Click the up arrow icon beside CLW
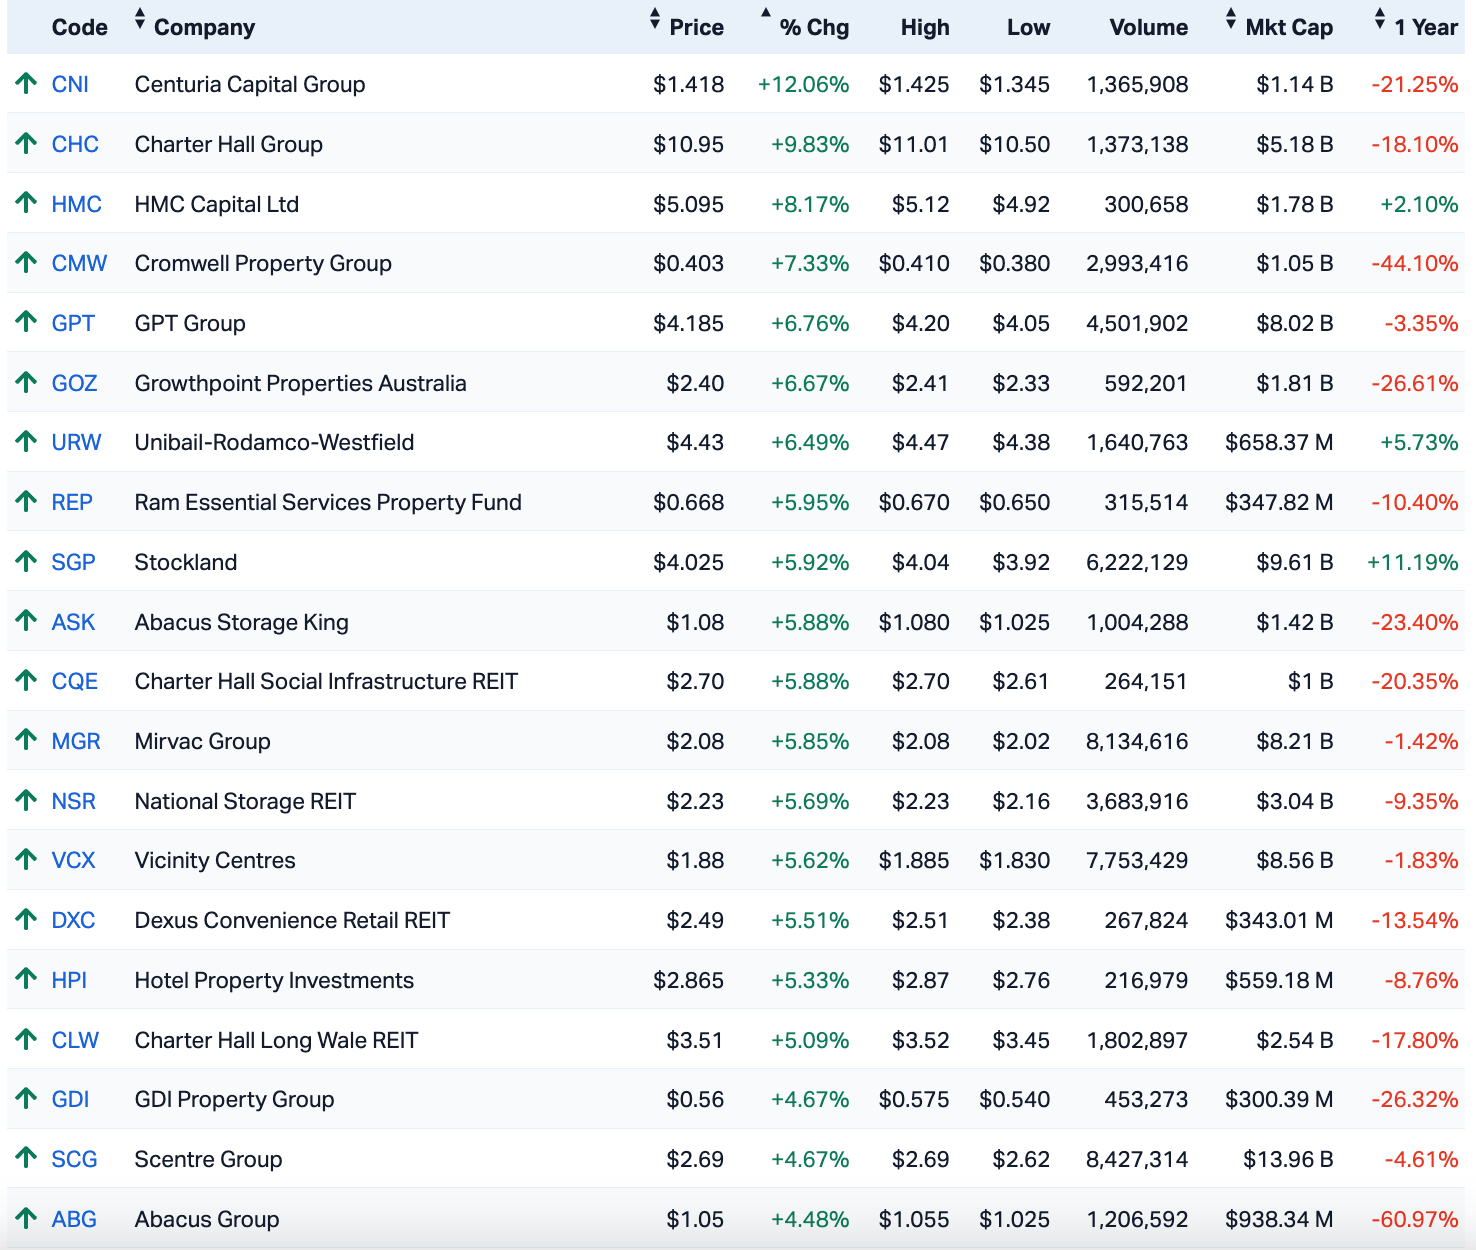 (x=26, y=1039)
